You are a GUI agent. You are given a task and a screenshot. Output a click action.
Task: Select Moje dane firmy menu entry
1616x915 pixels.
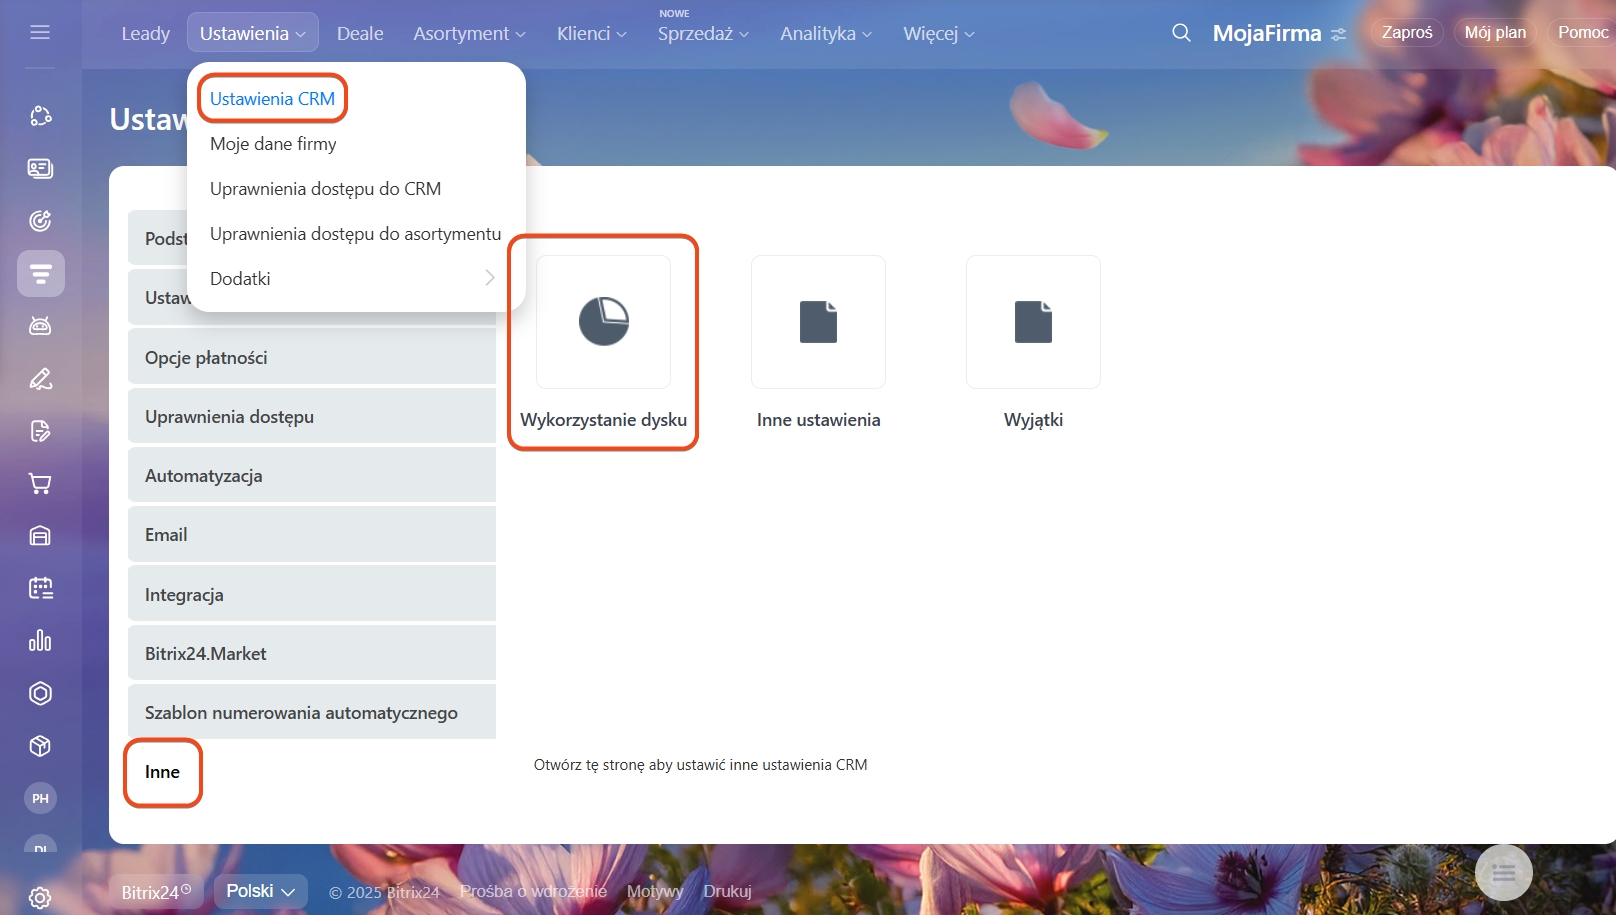[273, 144]
